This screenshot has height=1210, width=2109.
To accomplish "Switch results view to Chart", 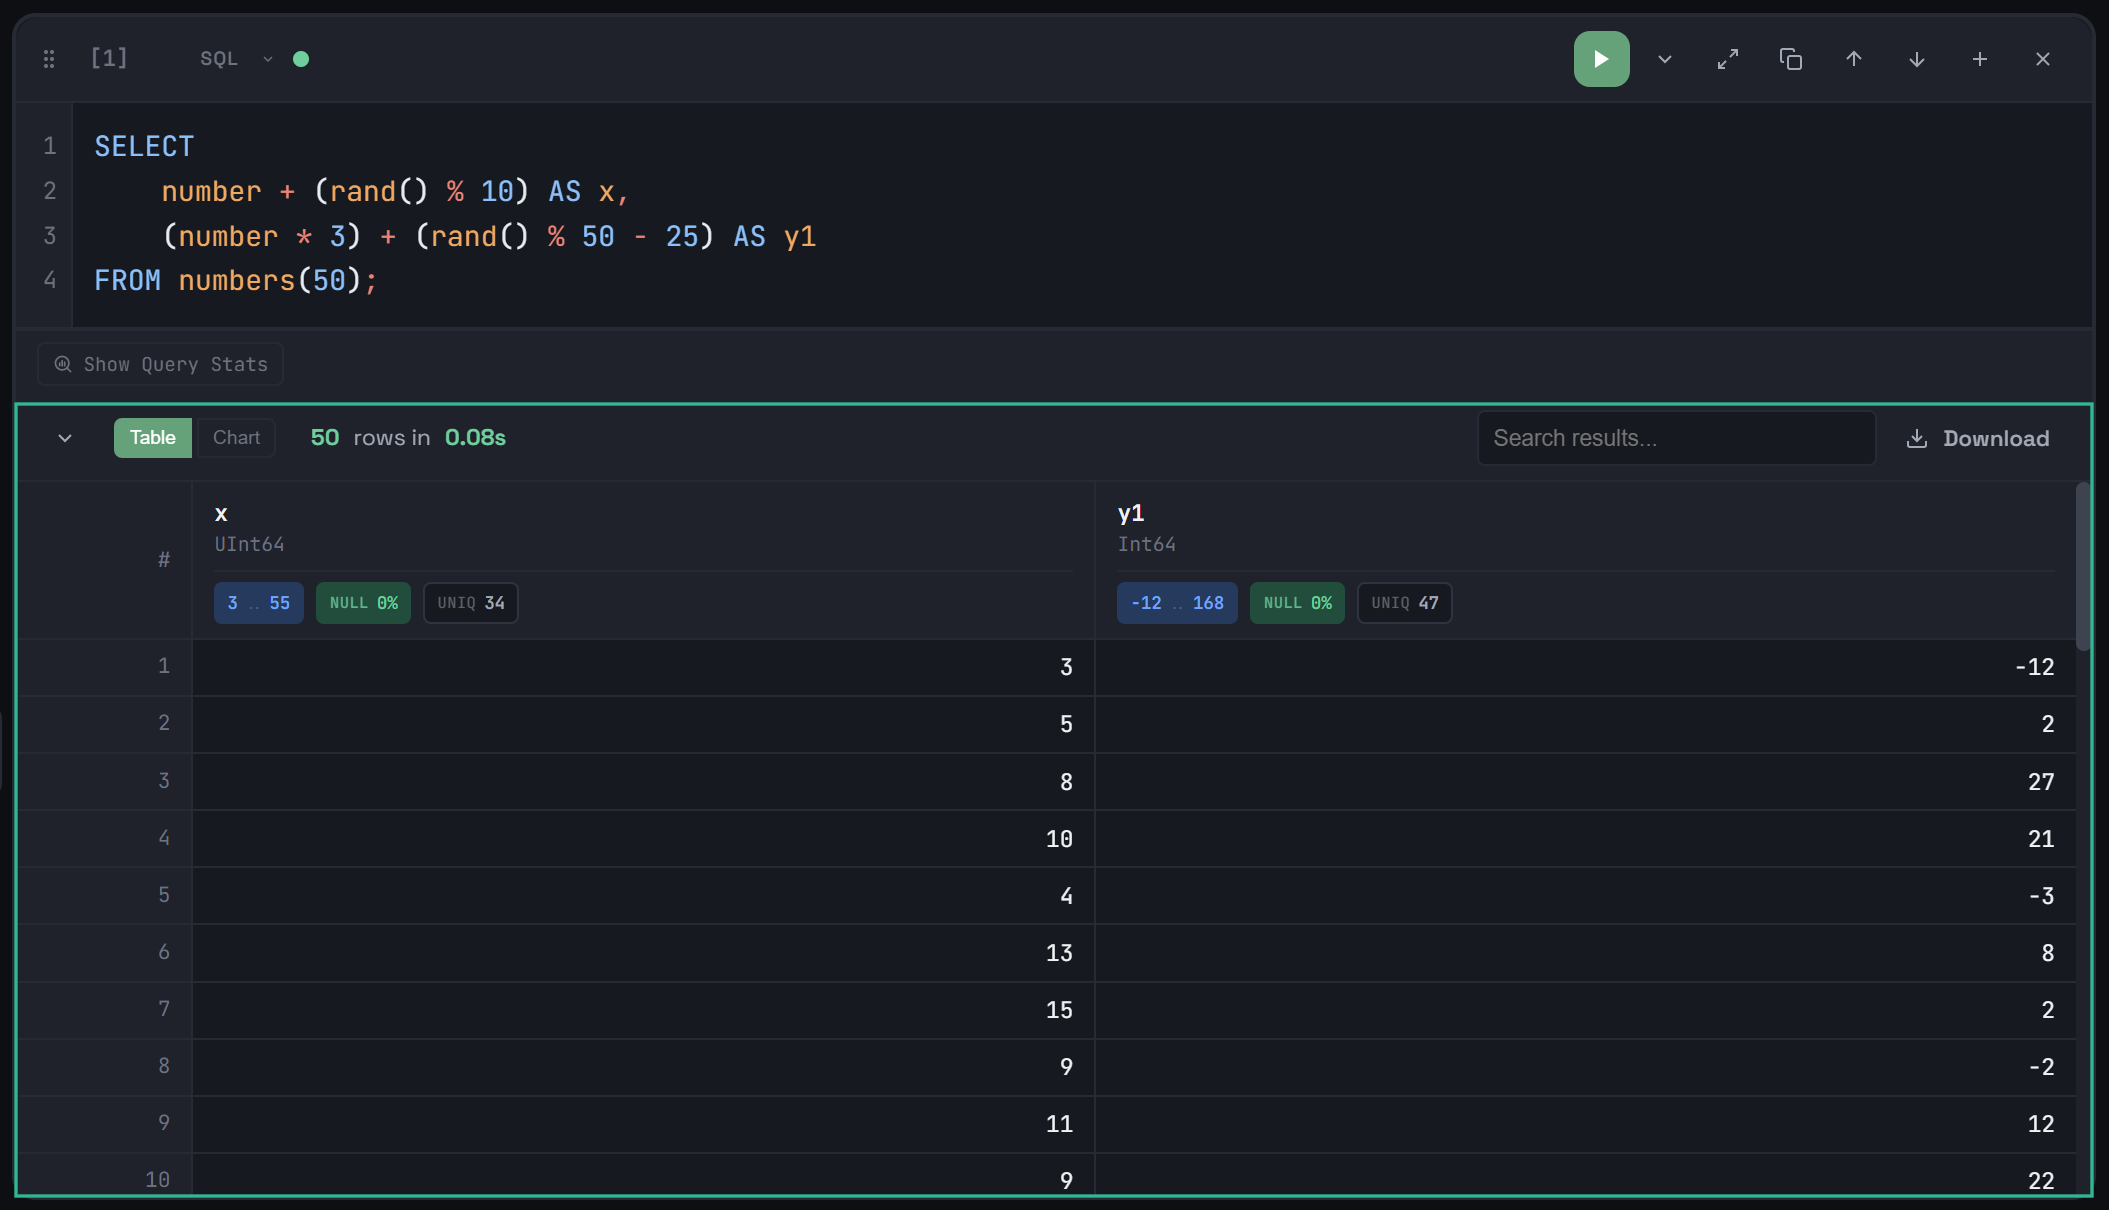I will pyautogui.click(x=235, y=437).
